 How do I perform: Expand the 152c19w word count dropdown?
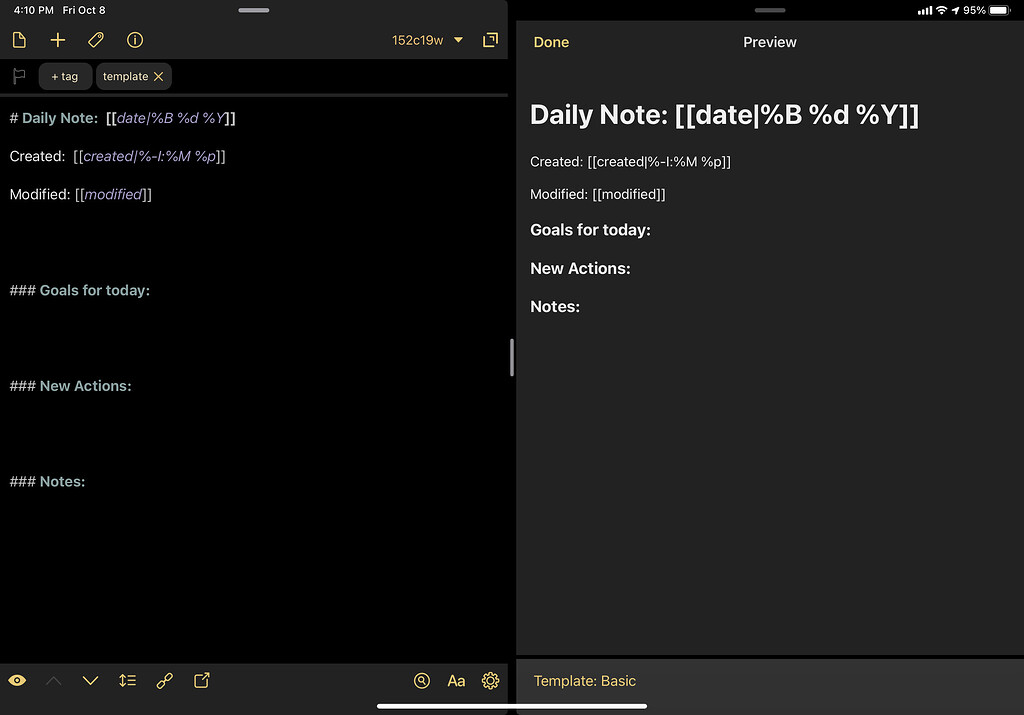click(x=428, y=40)
